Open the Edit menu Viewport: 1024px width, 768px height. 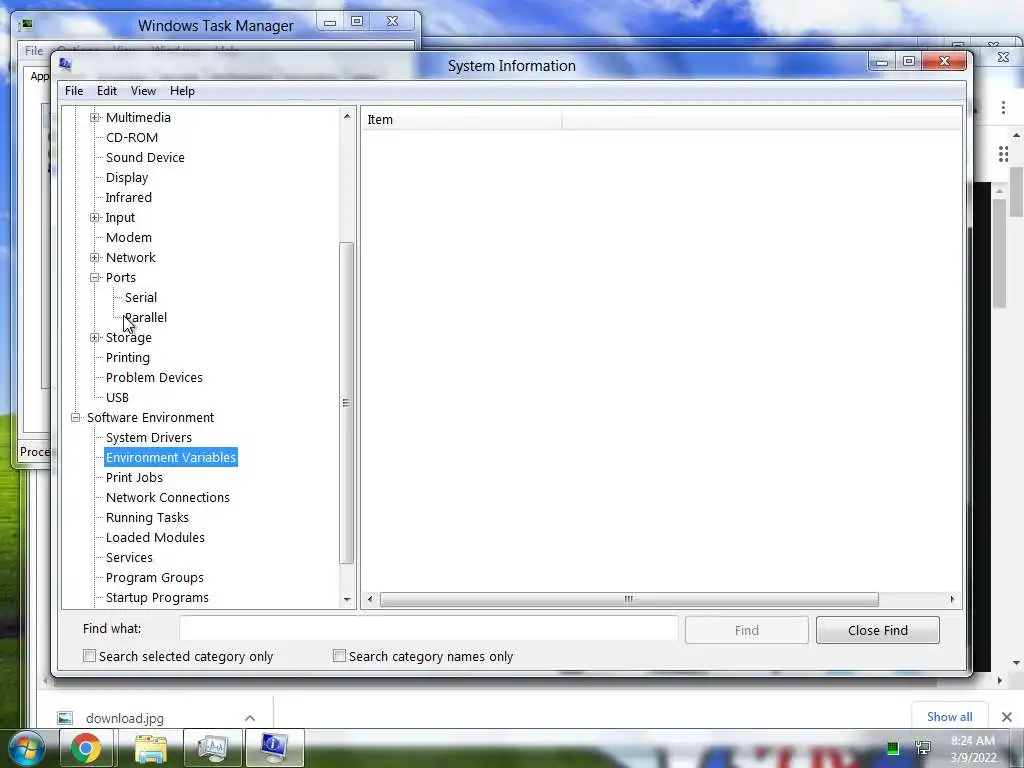[106, 91]
